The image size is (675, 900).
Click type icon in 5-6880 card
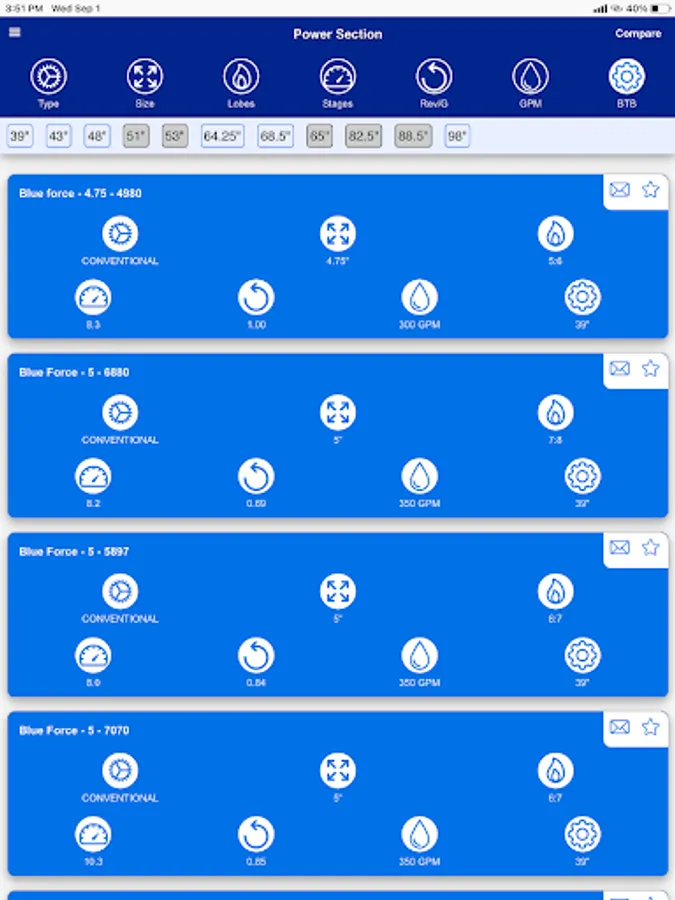click(x=120, y=413)
